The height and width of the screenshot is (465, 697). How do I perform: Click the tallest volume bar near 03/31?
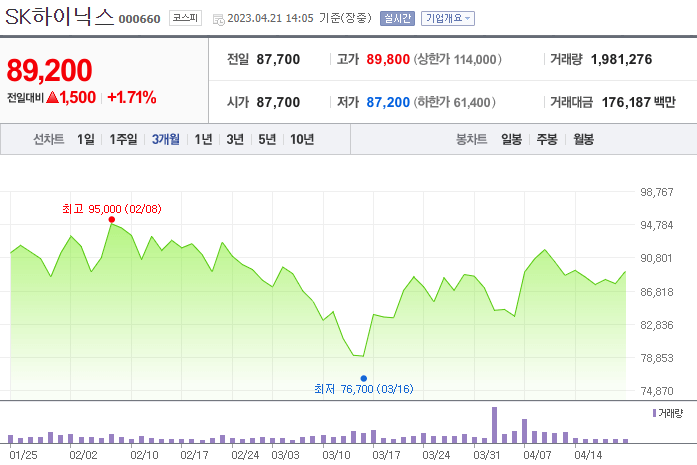494,425
